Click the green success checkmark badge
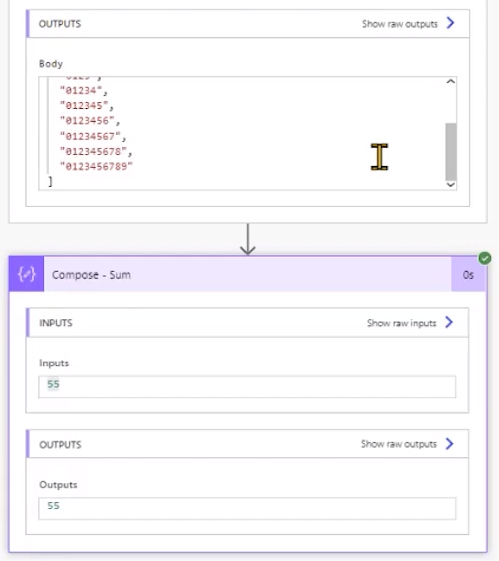This screenshot has width=499, height=561. coord(485,258)
